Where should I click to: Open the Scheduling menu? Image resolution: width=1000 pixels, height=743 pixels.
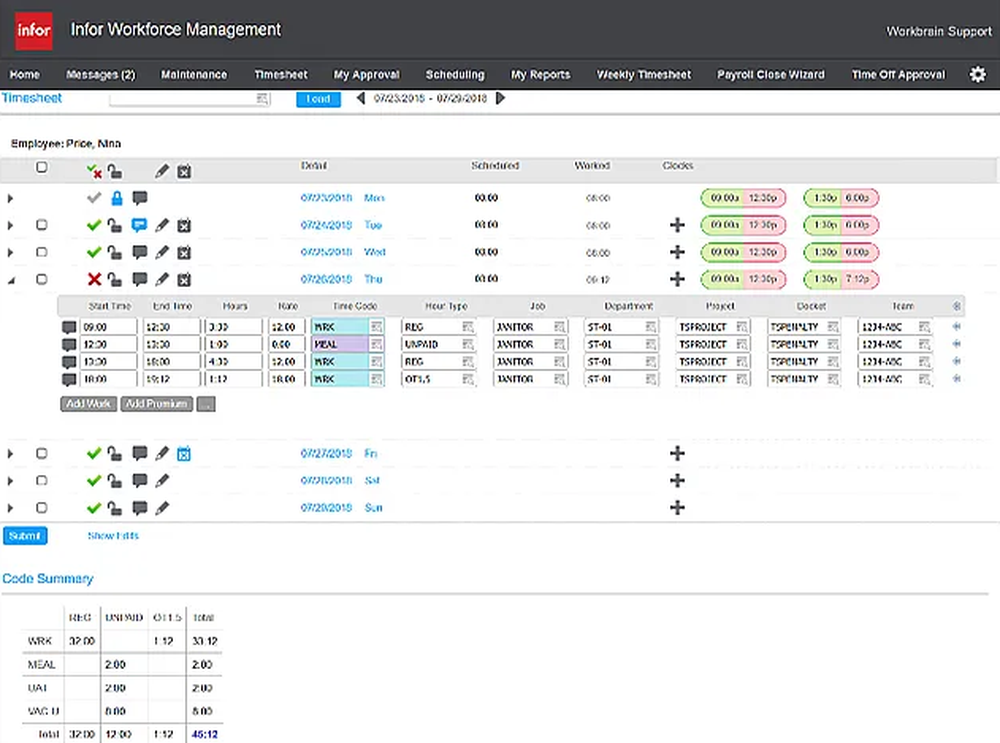454,74
